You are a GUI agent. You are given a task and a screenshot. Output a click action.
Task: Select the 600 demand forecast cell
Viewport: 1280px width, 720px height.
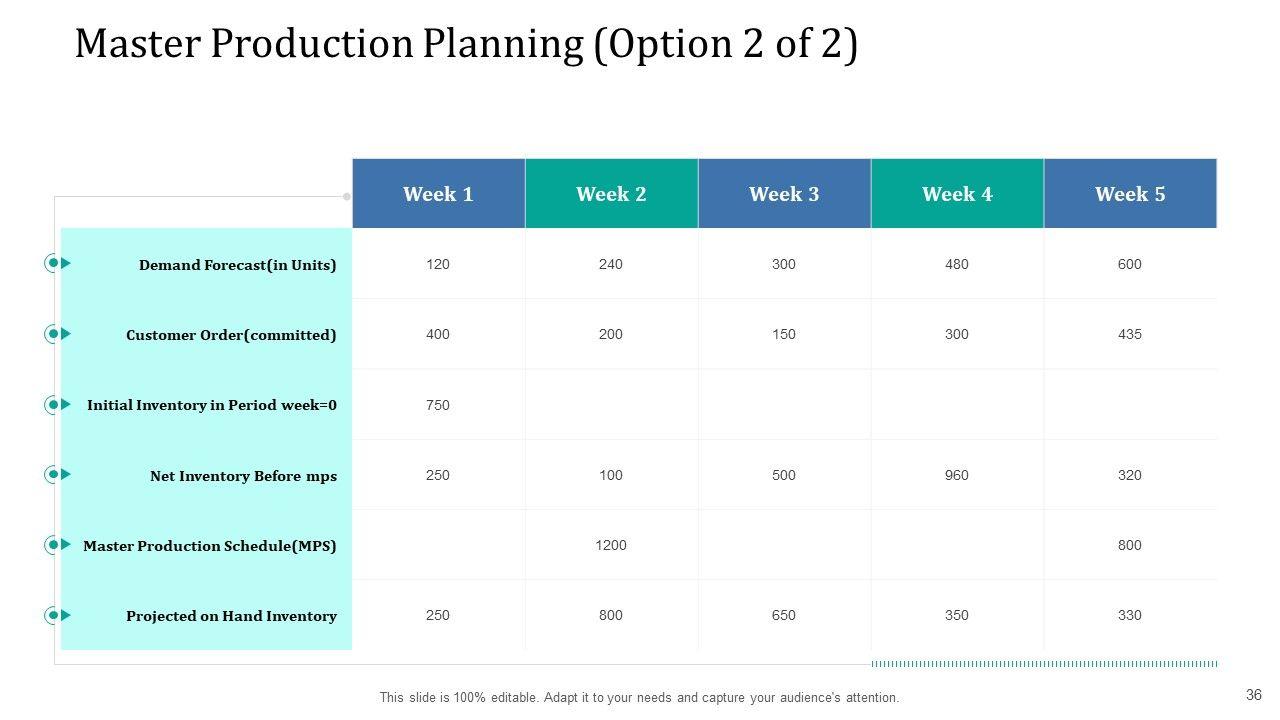(1130, 264)
